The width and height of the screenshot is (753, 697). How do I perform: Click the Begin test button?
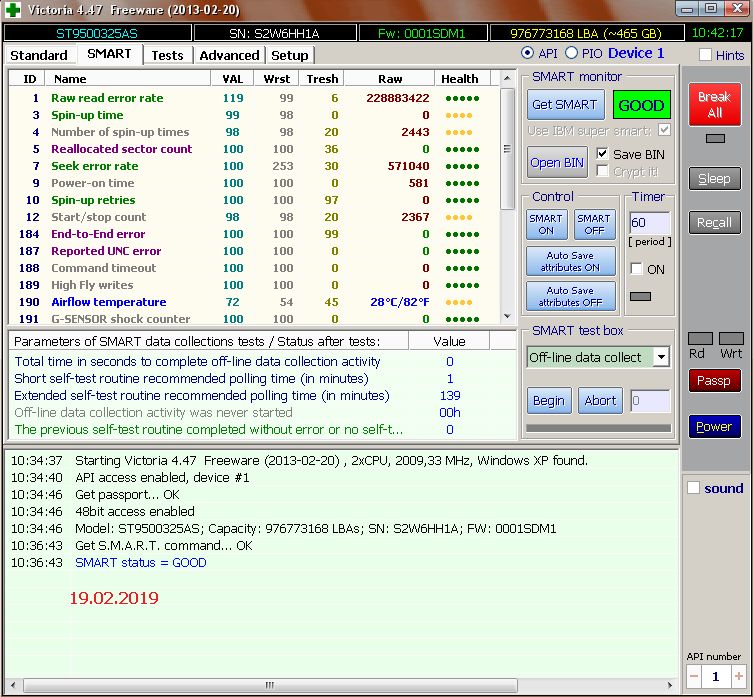[x=549, y=401]
